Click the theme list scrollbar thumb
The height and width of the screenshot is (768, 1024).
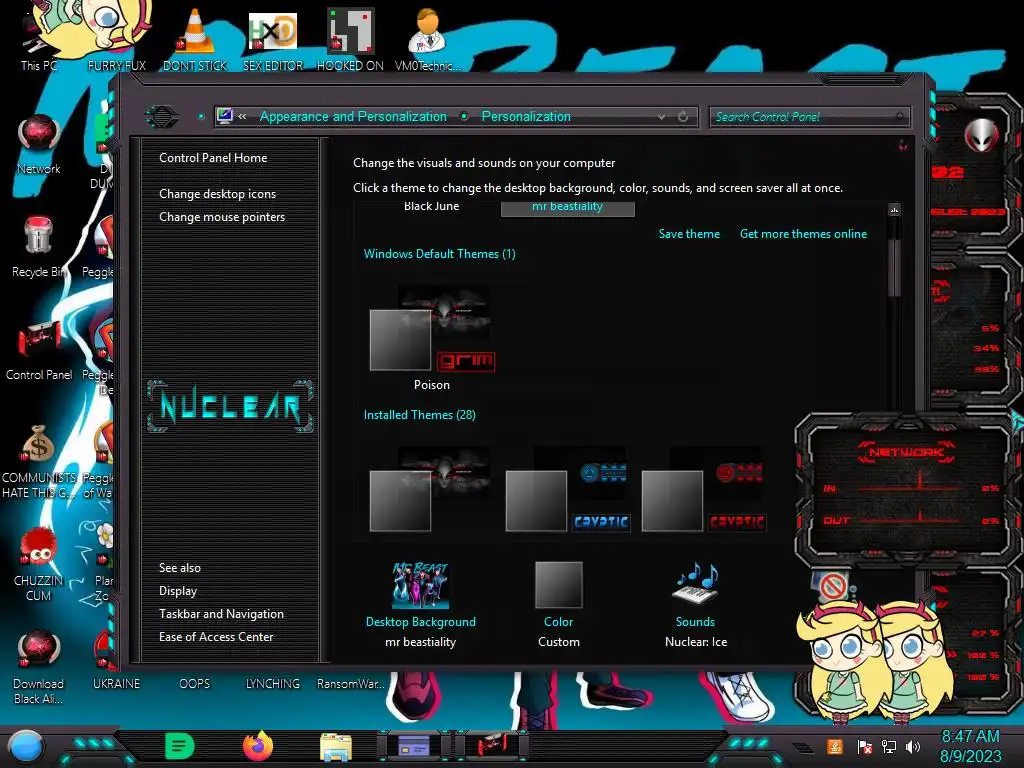click(895, 266)
